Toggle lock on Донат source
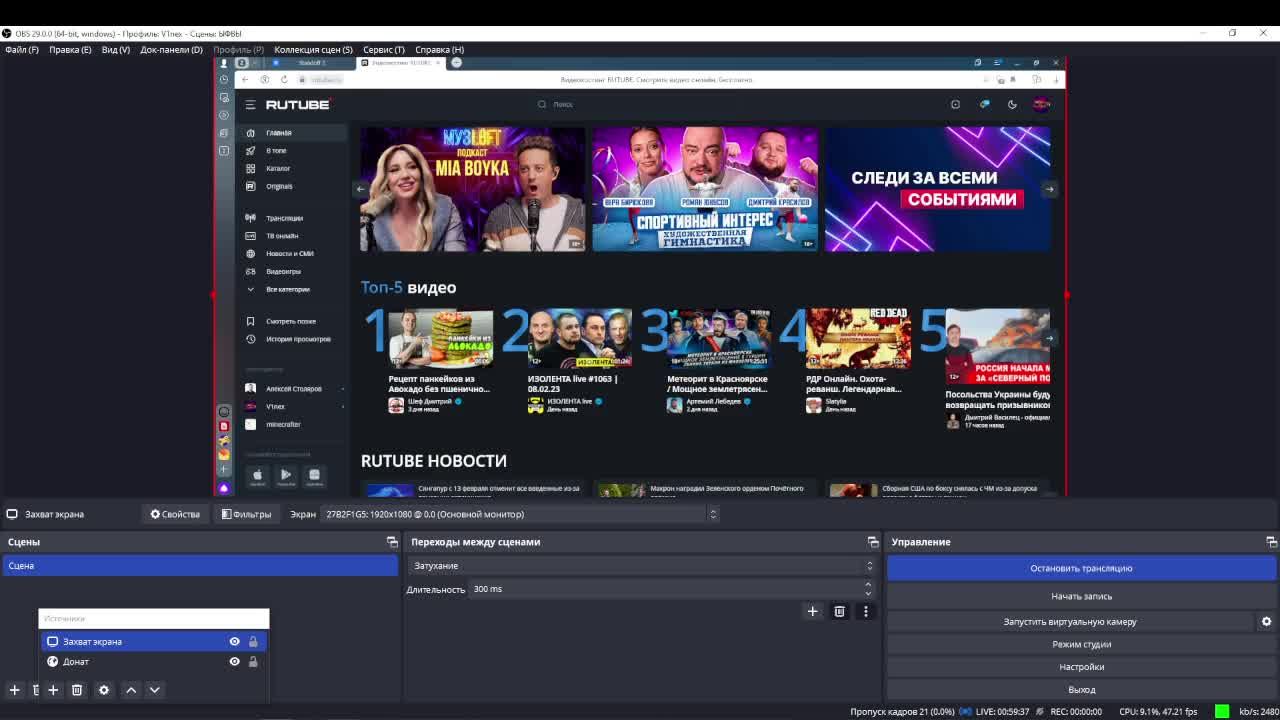This screenshot has width=1280, height=720. click(253, 662)
